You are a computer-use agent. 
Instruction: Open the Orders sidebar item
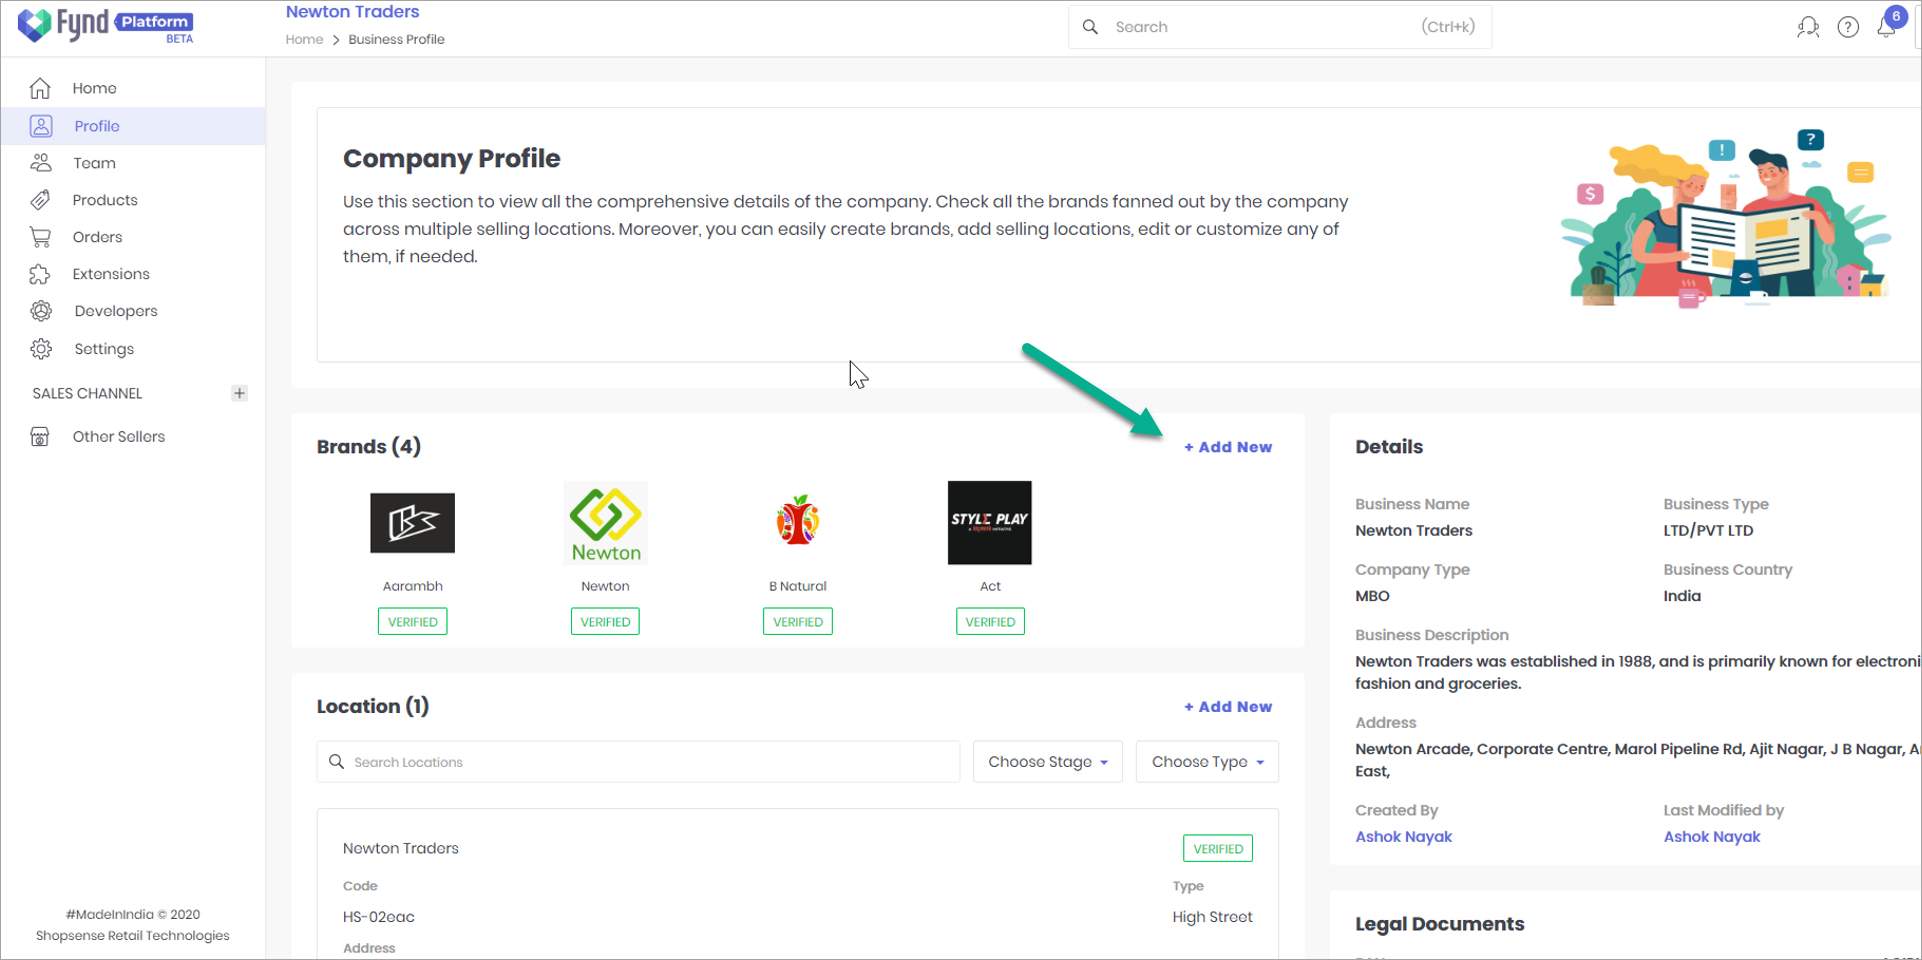pos(97,237)
